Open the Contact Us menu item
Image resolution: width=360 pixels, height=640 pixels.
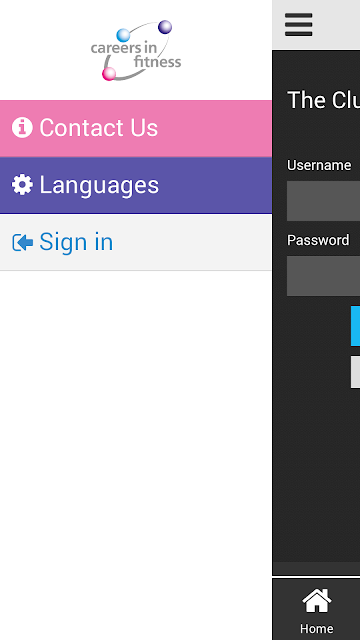(136, 128)
